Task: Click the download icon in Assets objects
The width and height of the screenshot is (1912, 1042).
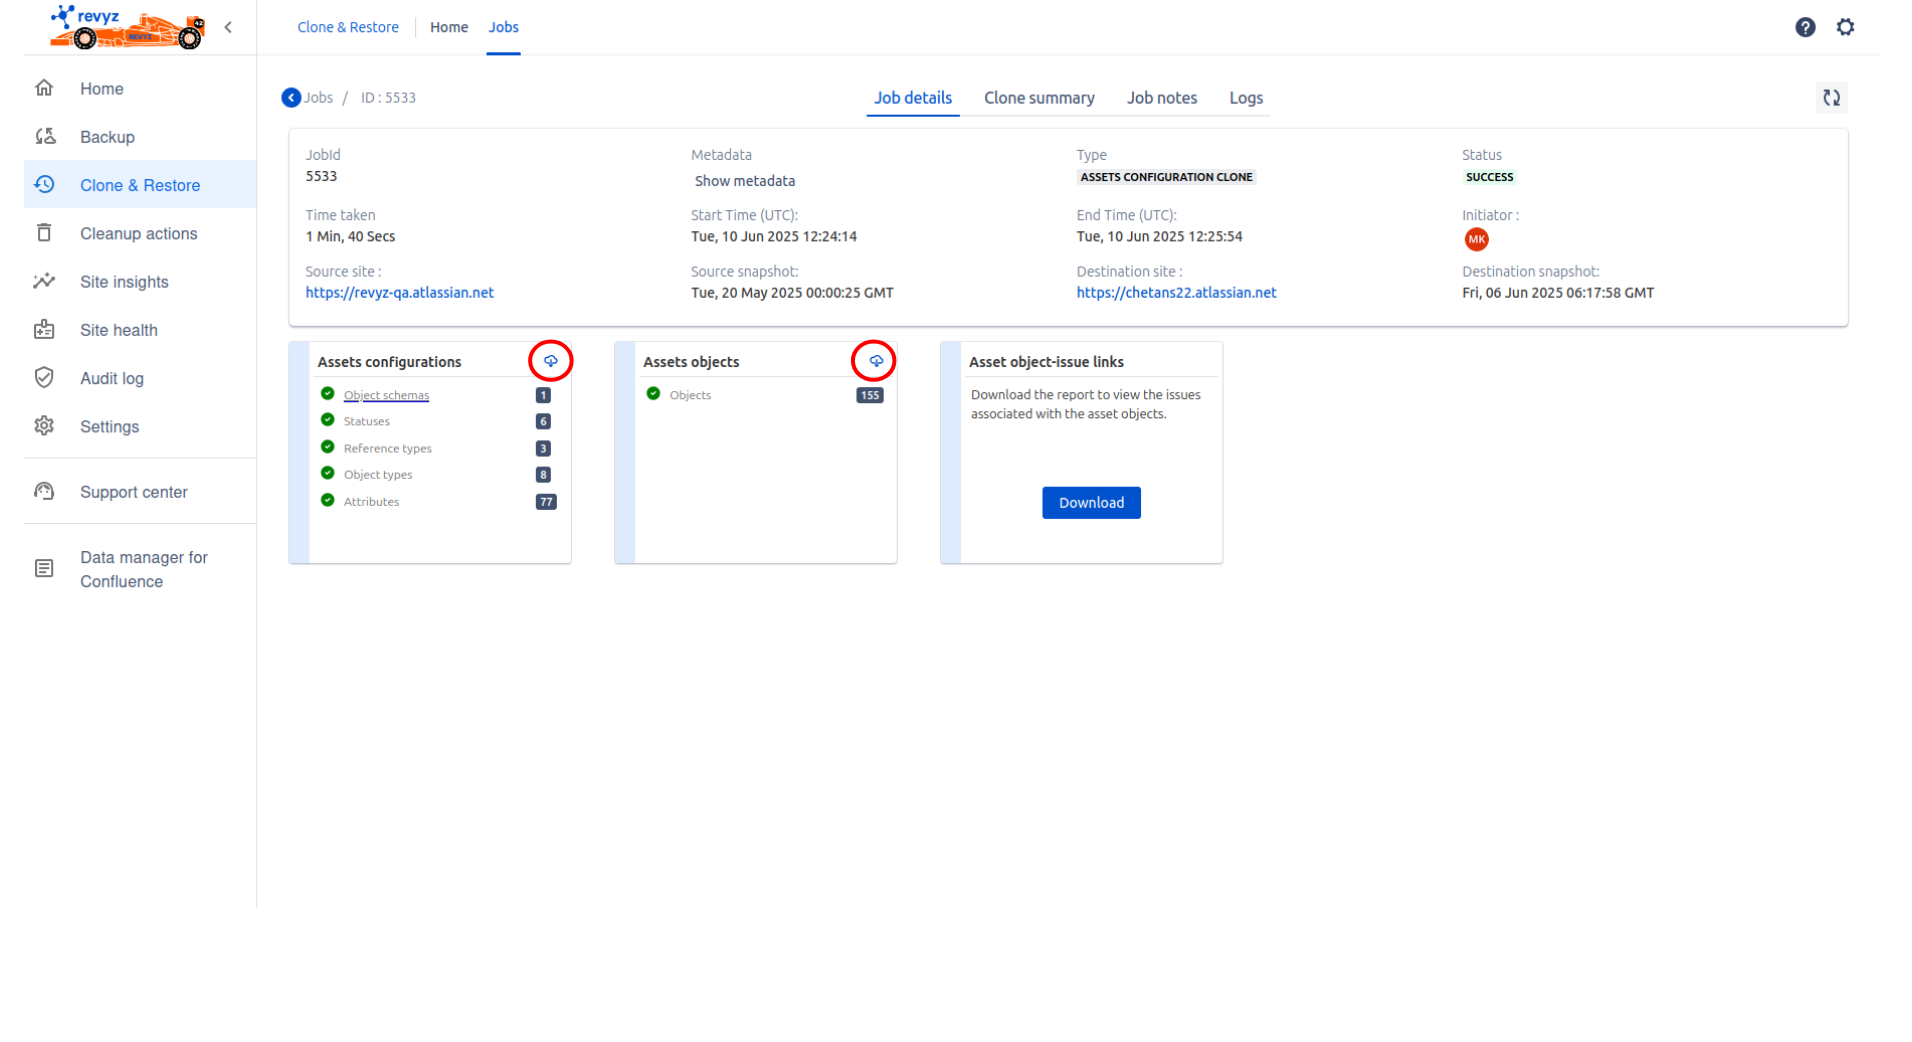Action: [x=876, y=361]
